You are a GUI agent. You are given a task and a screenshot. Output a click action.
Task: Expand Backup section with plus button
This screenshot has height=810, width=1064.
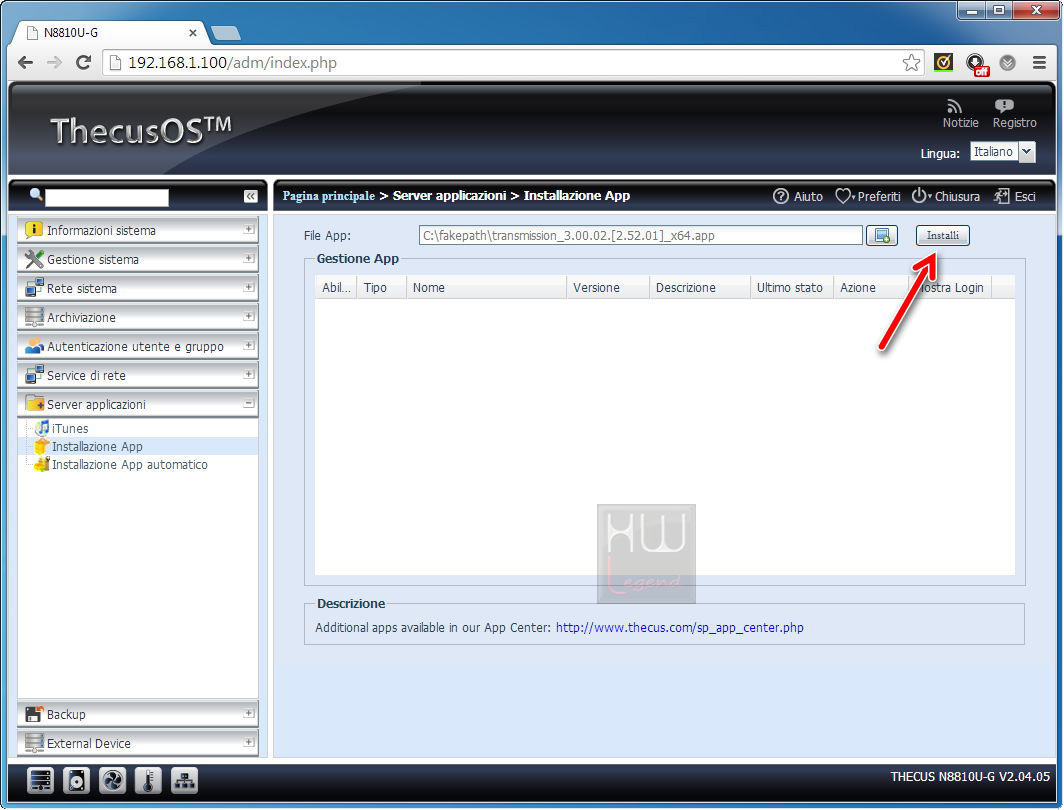click(249, 713)
